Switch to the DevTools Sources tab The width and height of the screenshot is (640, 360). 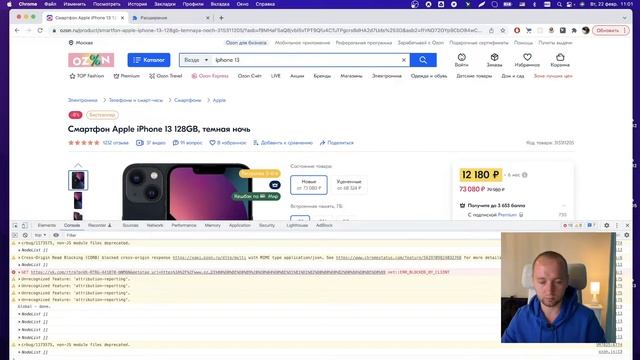130,225
